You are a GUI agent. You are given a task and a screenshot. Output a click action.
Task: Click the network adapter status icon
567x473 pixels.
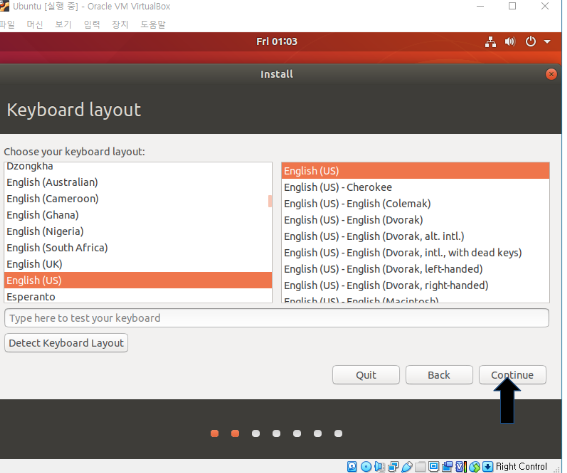coord(393,466)
